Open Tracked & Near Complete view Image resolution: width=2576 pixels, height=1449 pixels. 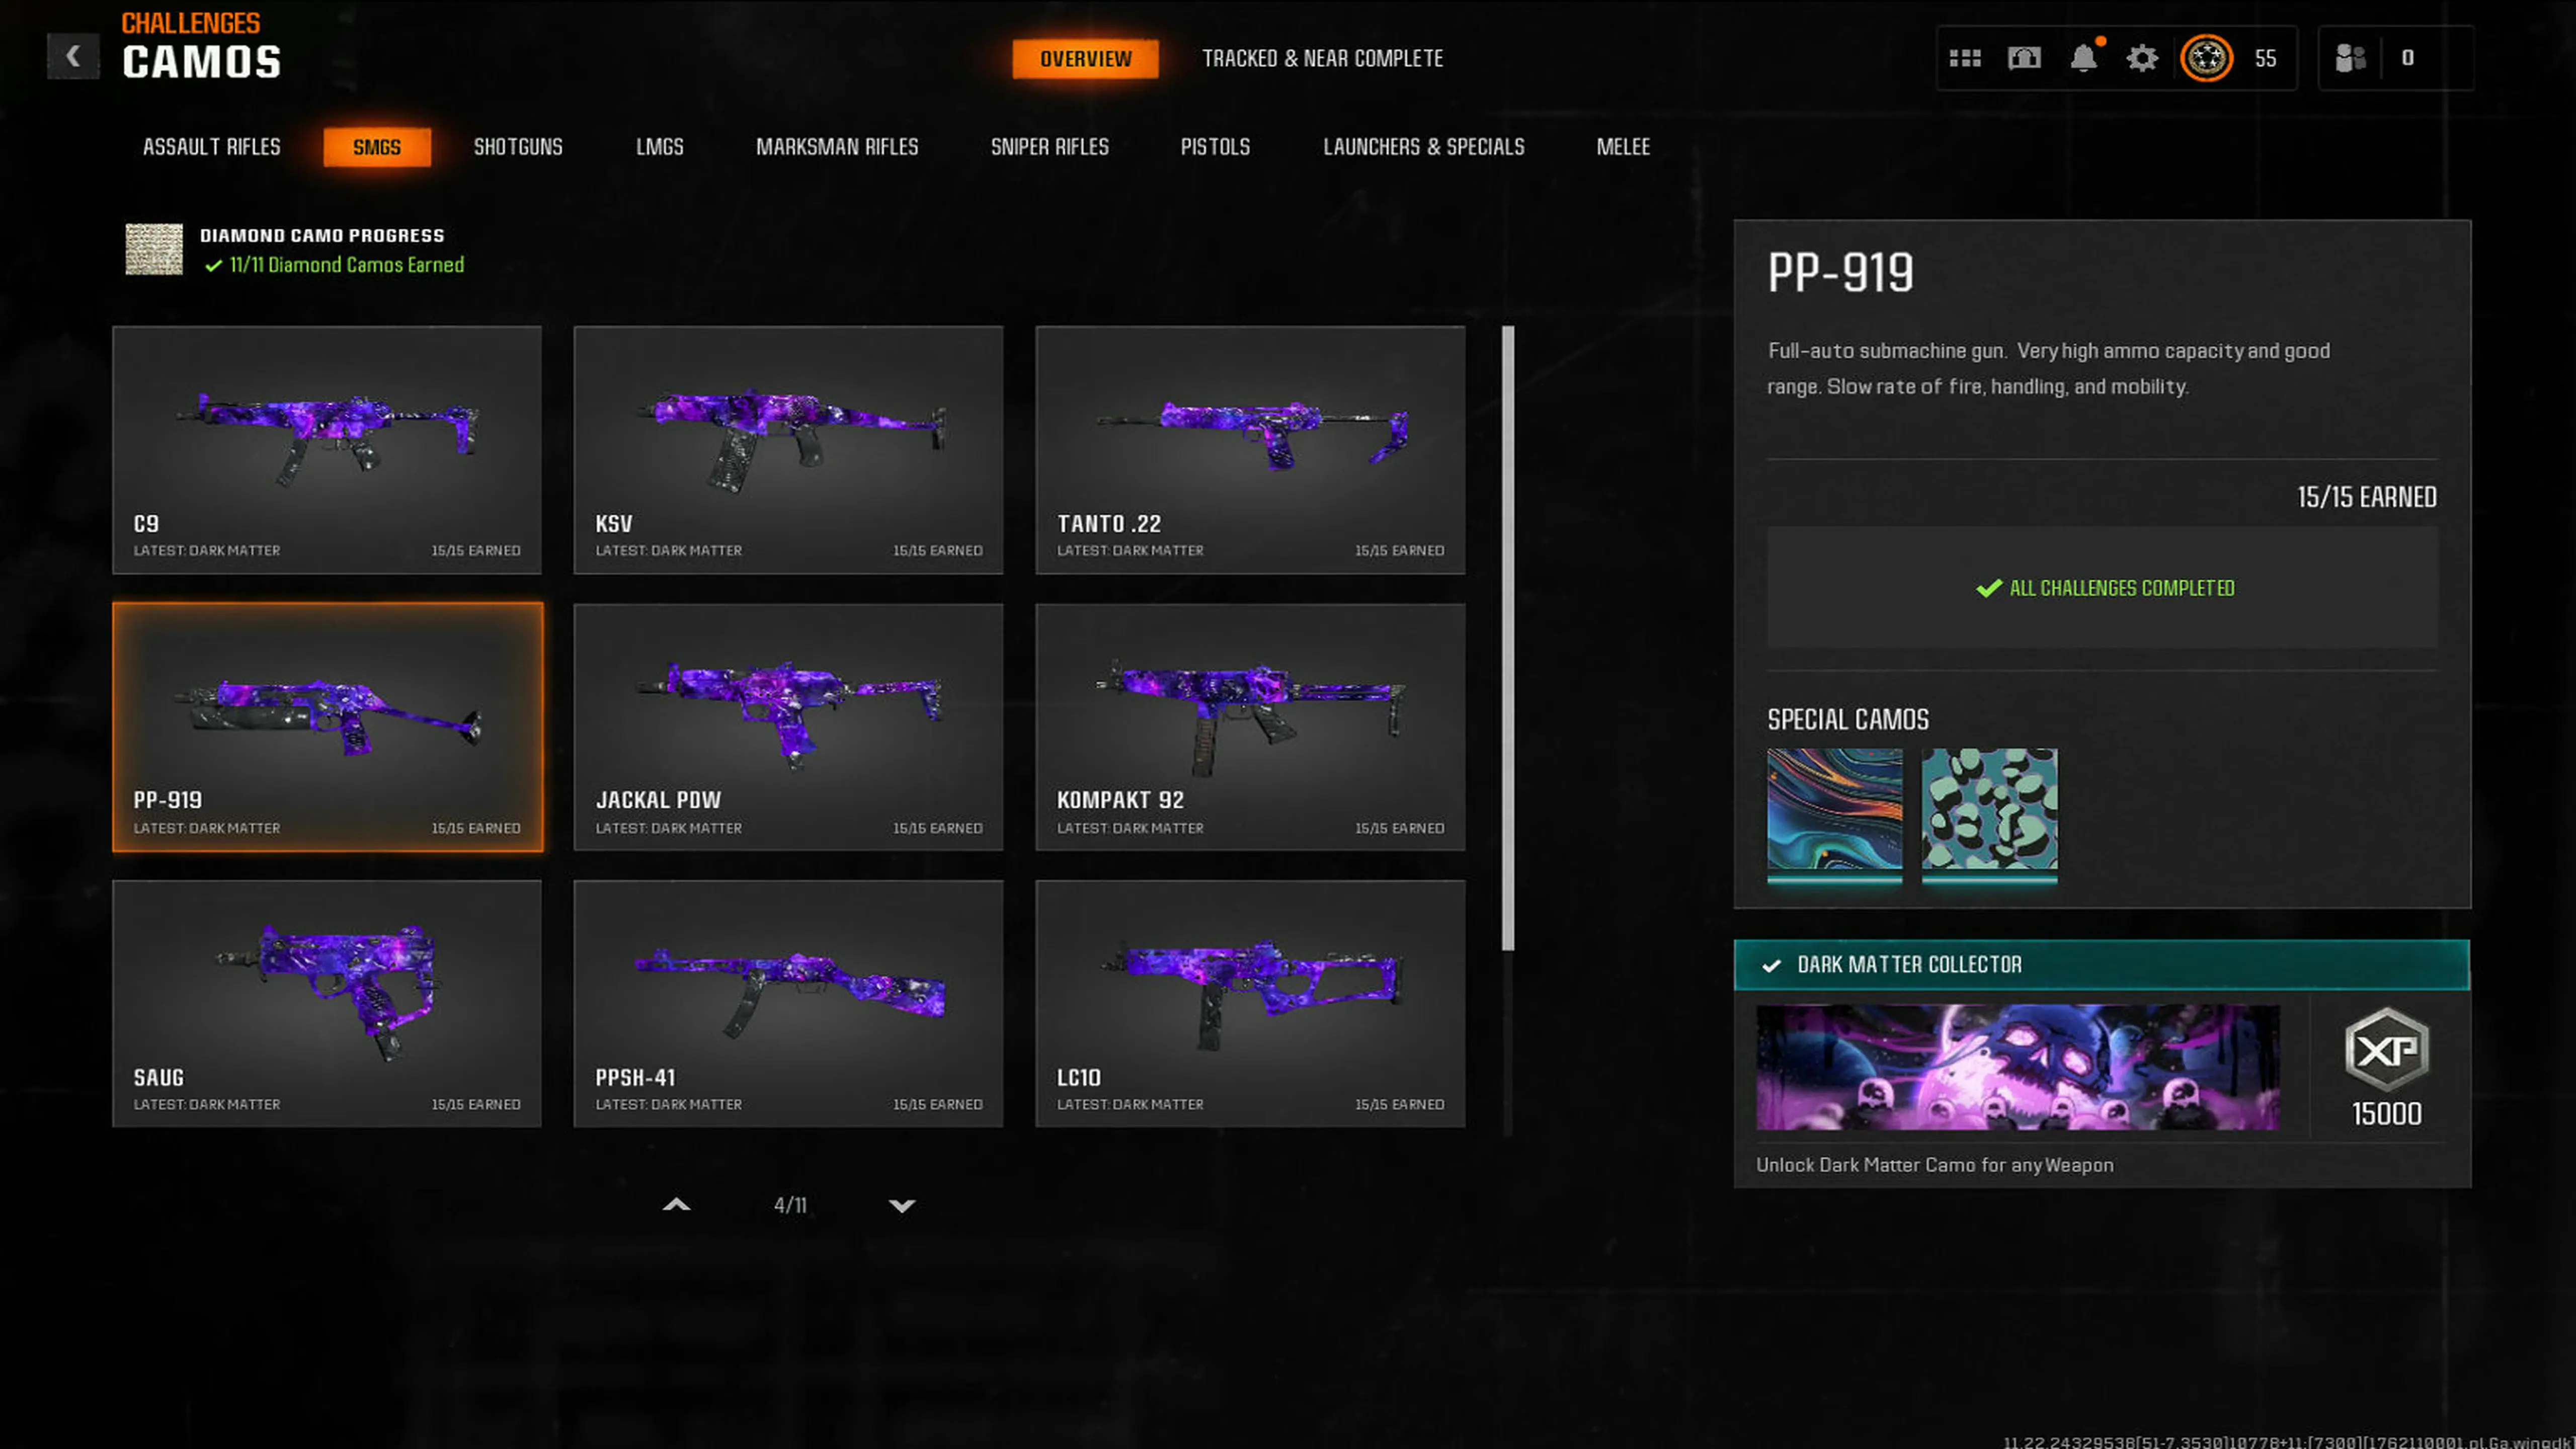coord(1322,58)
